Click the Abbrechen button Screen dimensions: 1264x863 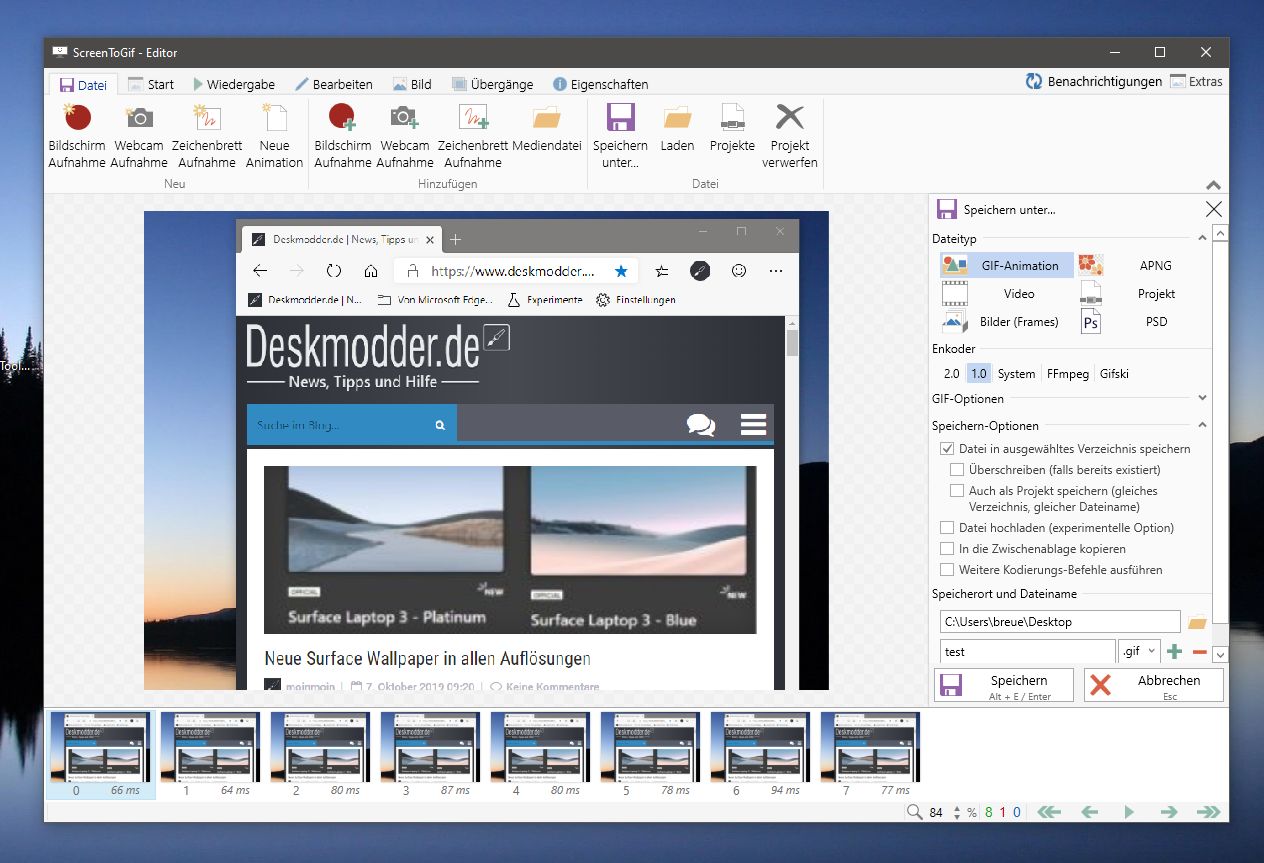coord(1154,685)
